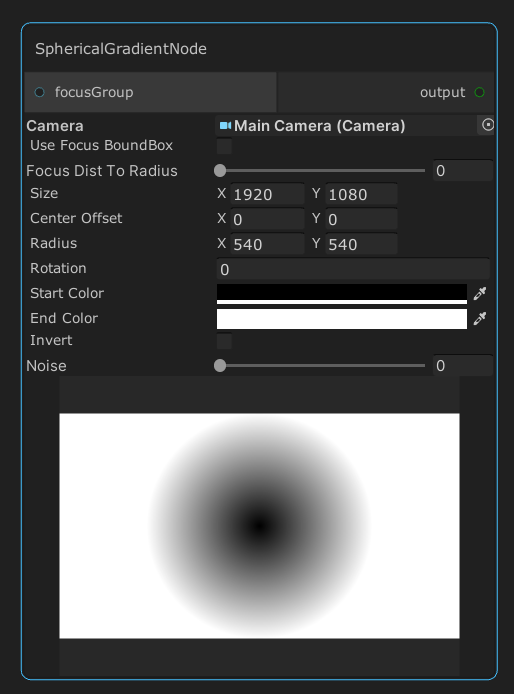Pick Start Color with the eyedropper
Viewport: 514px width, 694px height.
(x=480, y=293)
